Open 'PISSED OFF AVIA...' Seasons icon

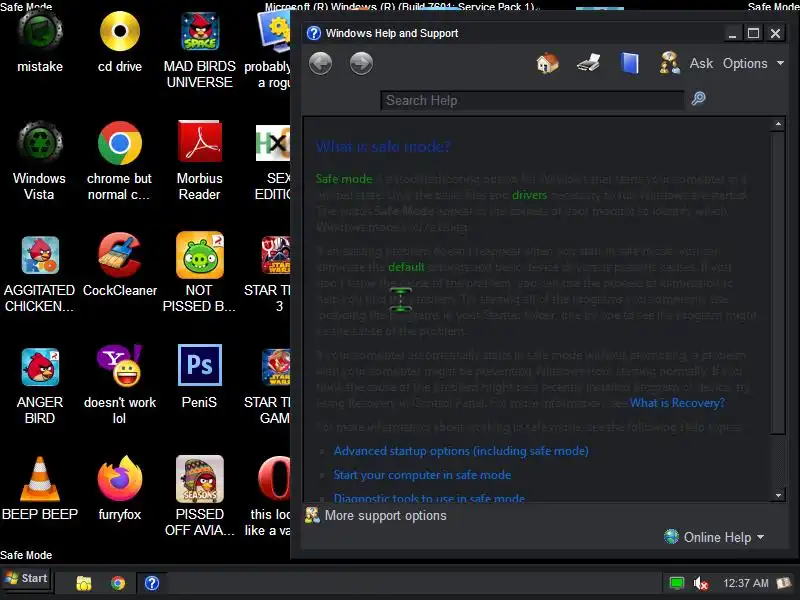199,497
